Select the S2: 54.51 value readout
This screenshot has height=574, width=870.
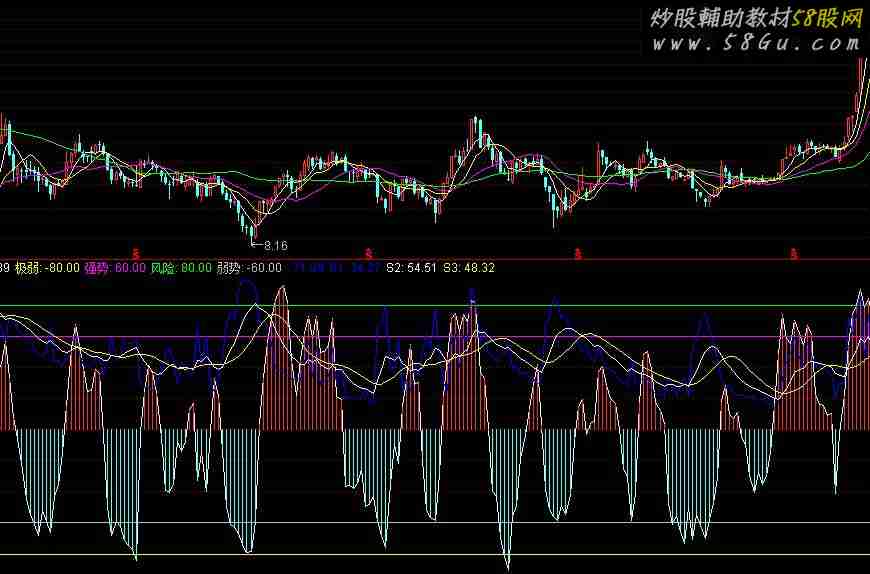[410, 268]
